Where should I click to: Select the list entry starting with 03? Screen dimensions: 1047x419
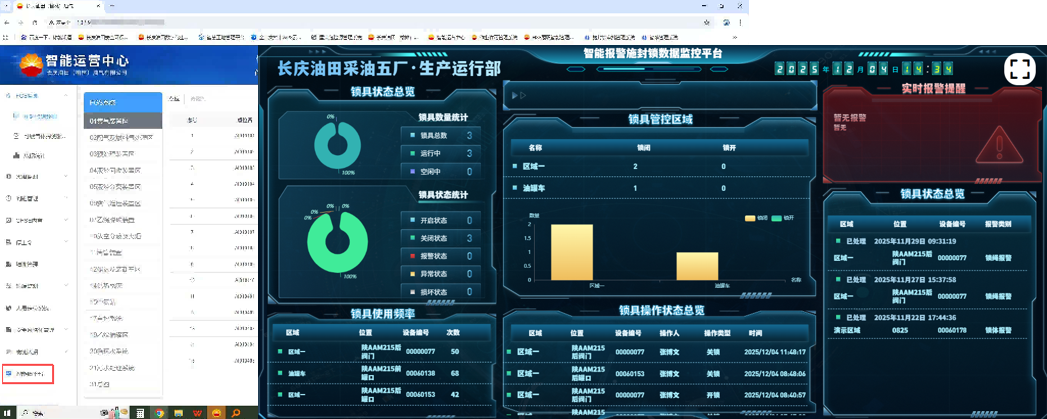pyautogui.click(x=123, y=154)
